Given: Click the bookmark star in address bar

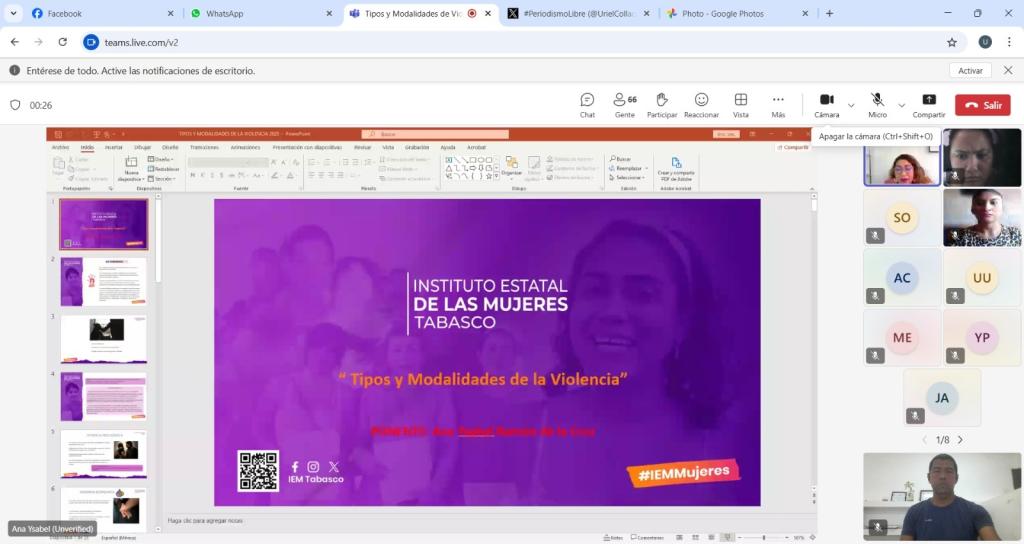Looking at the screenshot, I should coord(952,42).
